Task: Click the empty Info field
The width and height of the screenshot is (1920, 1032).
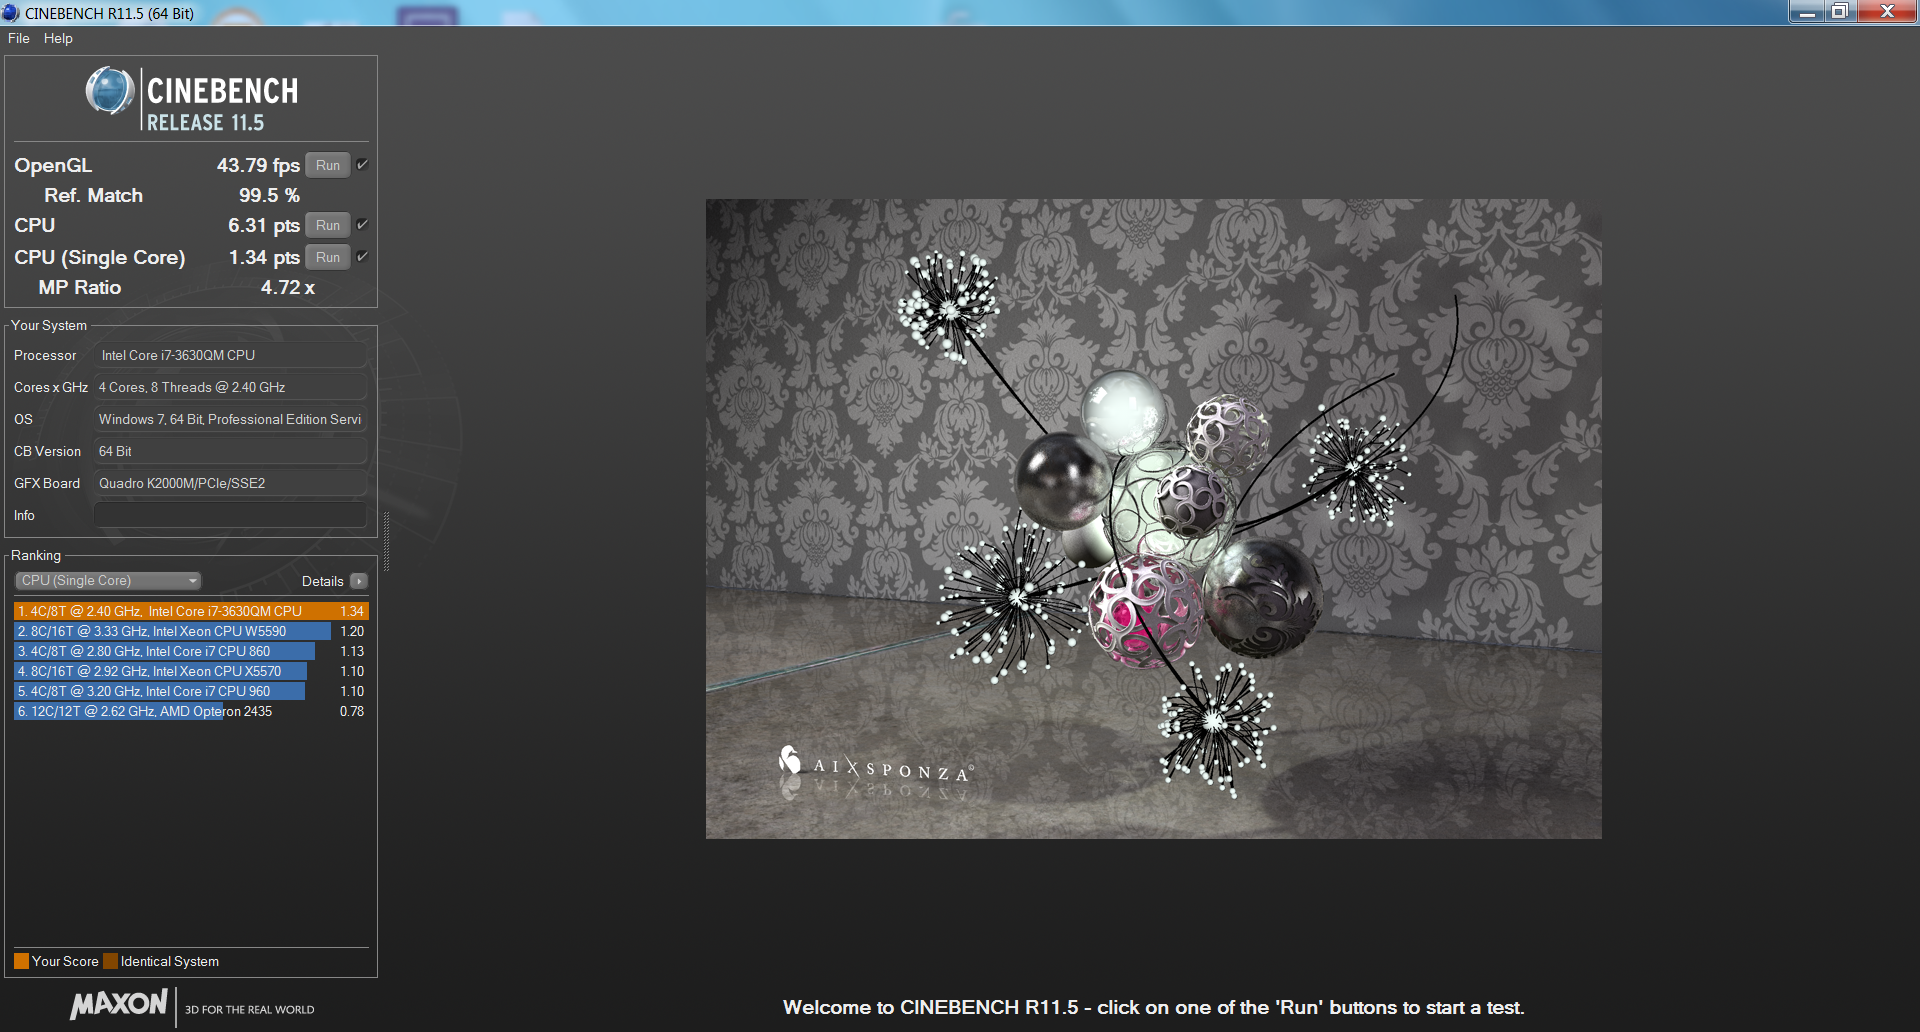Action: point(231,515)
